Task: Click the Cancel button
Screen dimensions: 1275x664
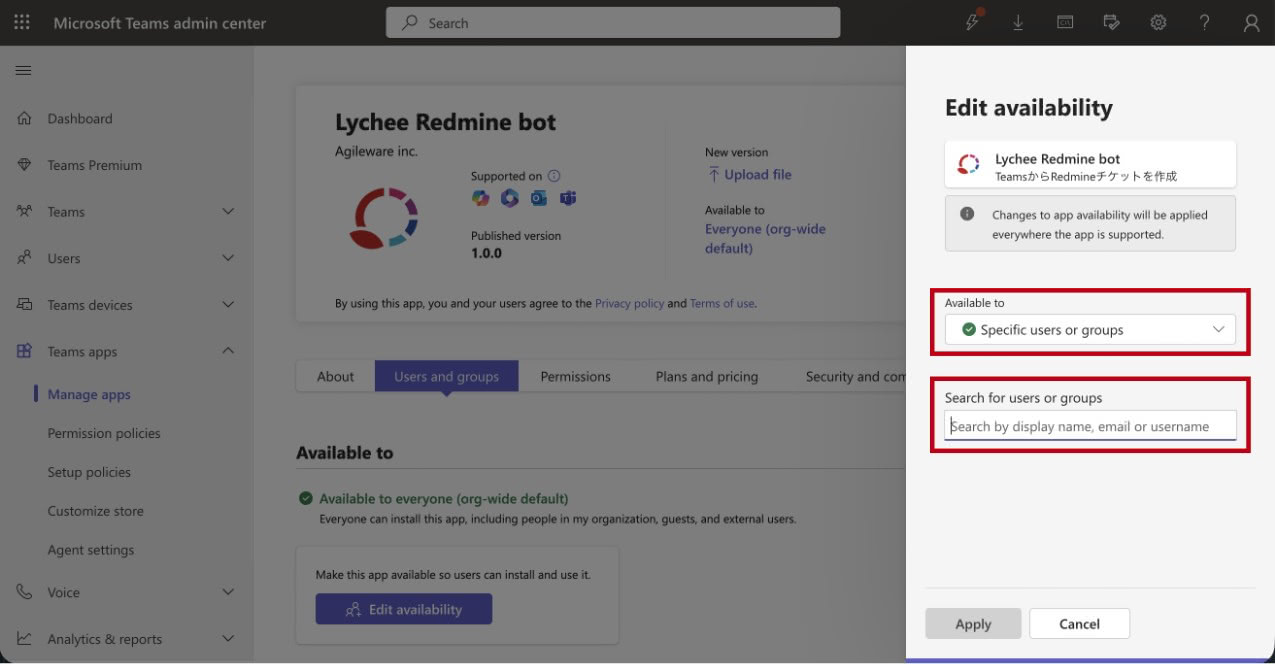Action: 1079,623
